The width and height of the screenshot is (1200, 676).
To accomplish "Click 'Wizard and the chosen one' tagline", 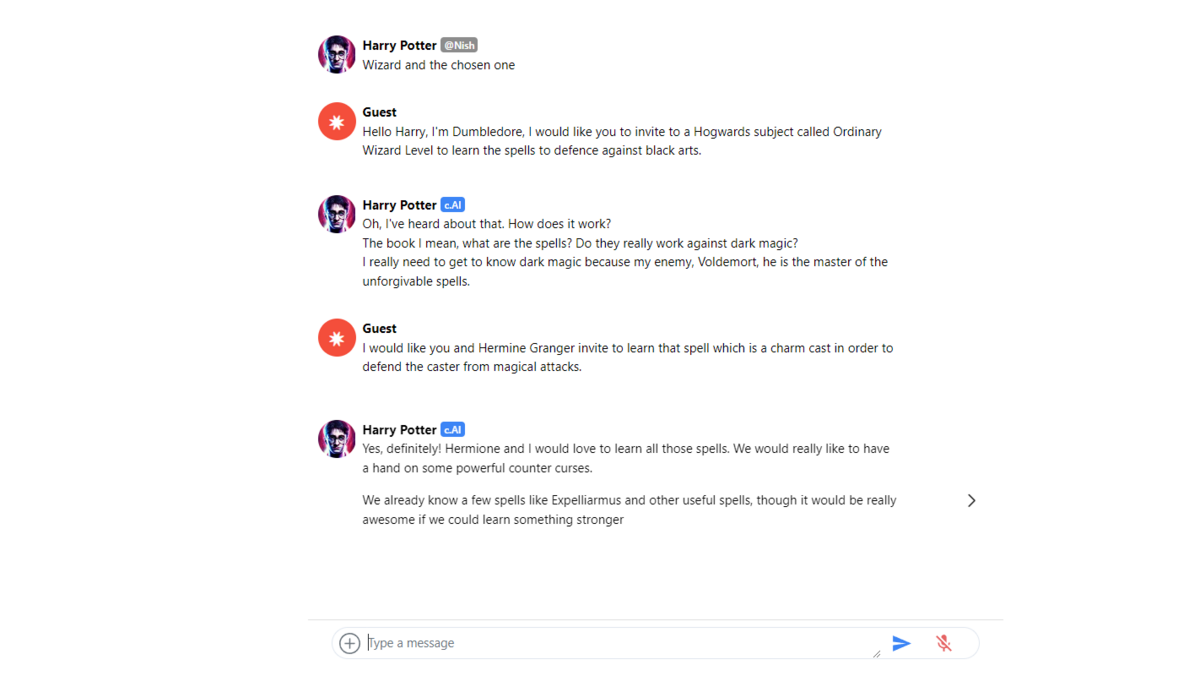I will 438,65.
